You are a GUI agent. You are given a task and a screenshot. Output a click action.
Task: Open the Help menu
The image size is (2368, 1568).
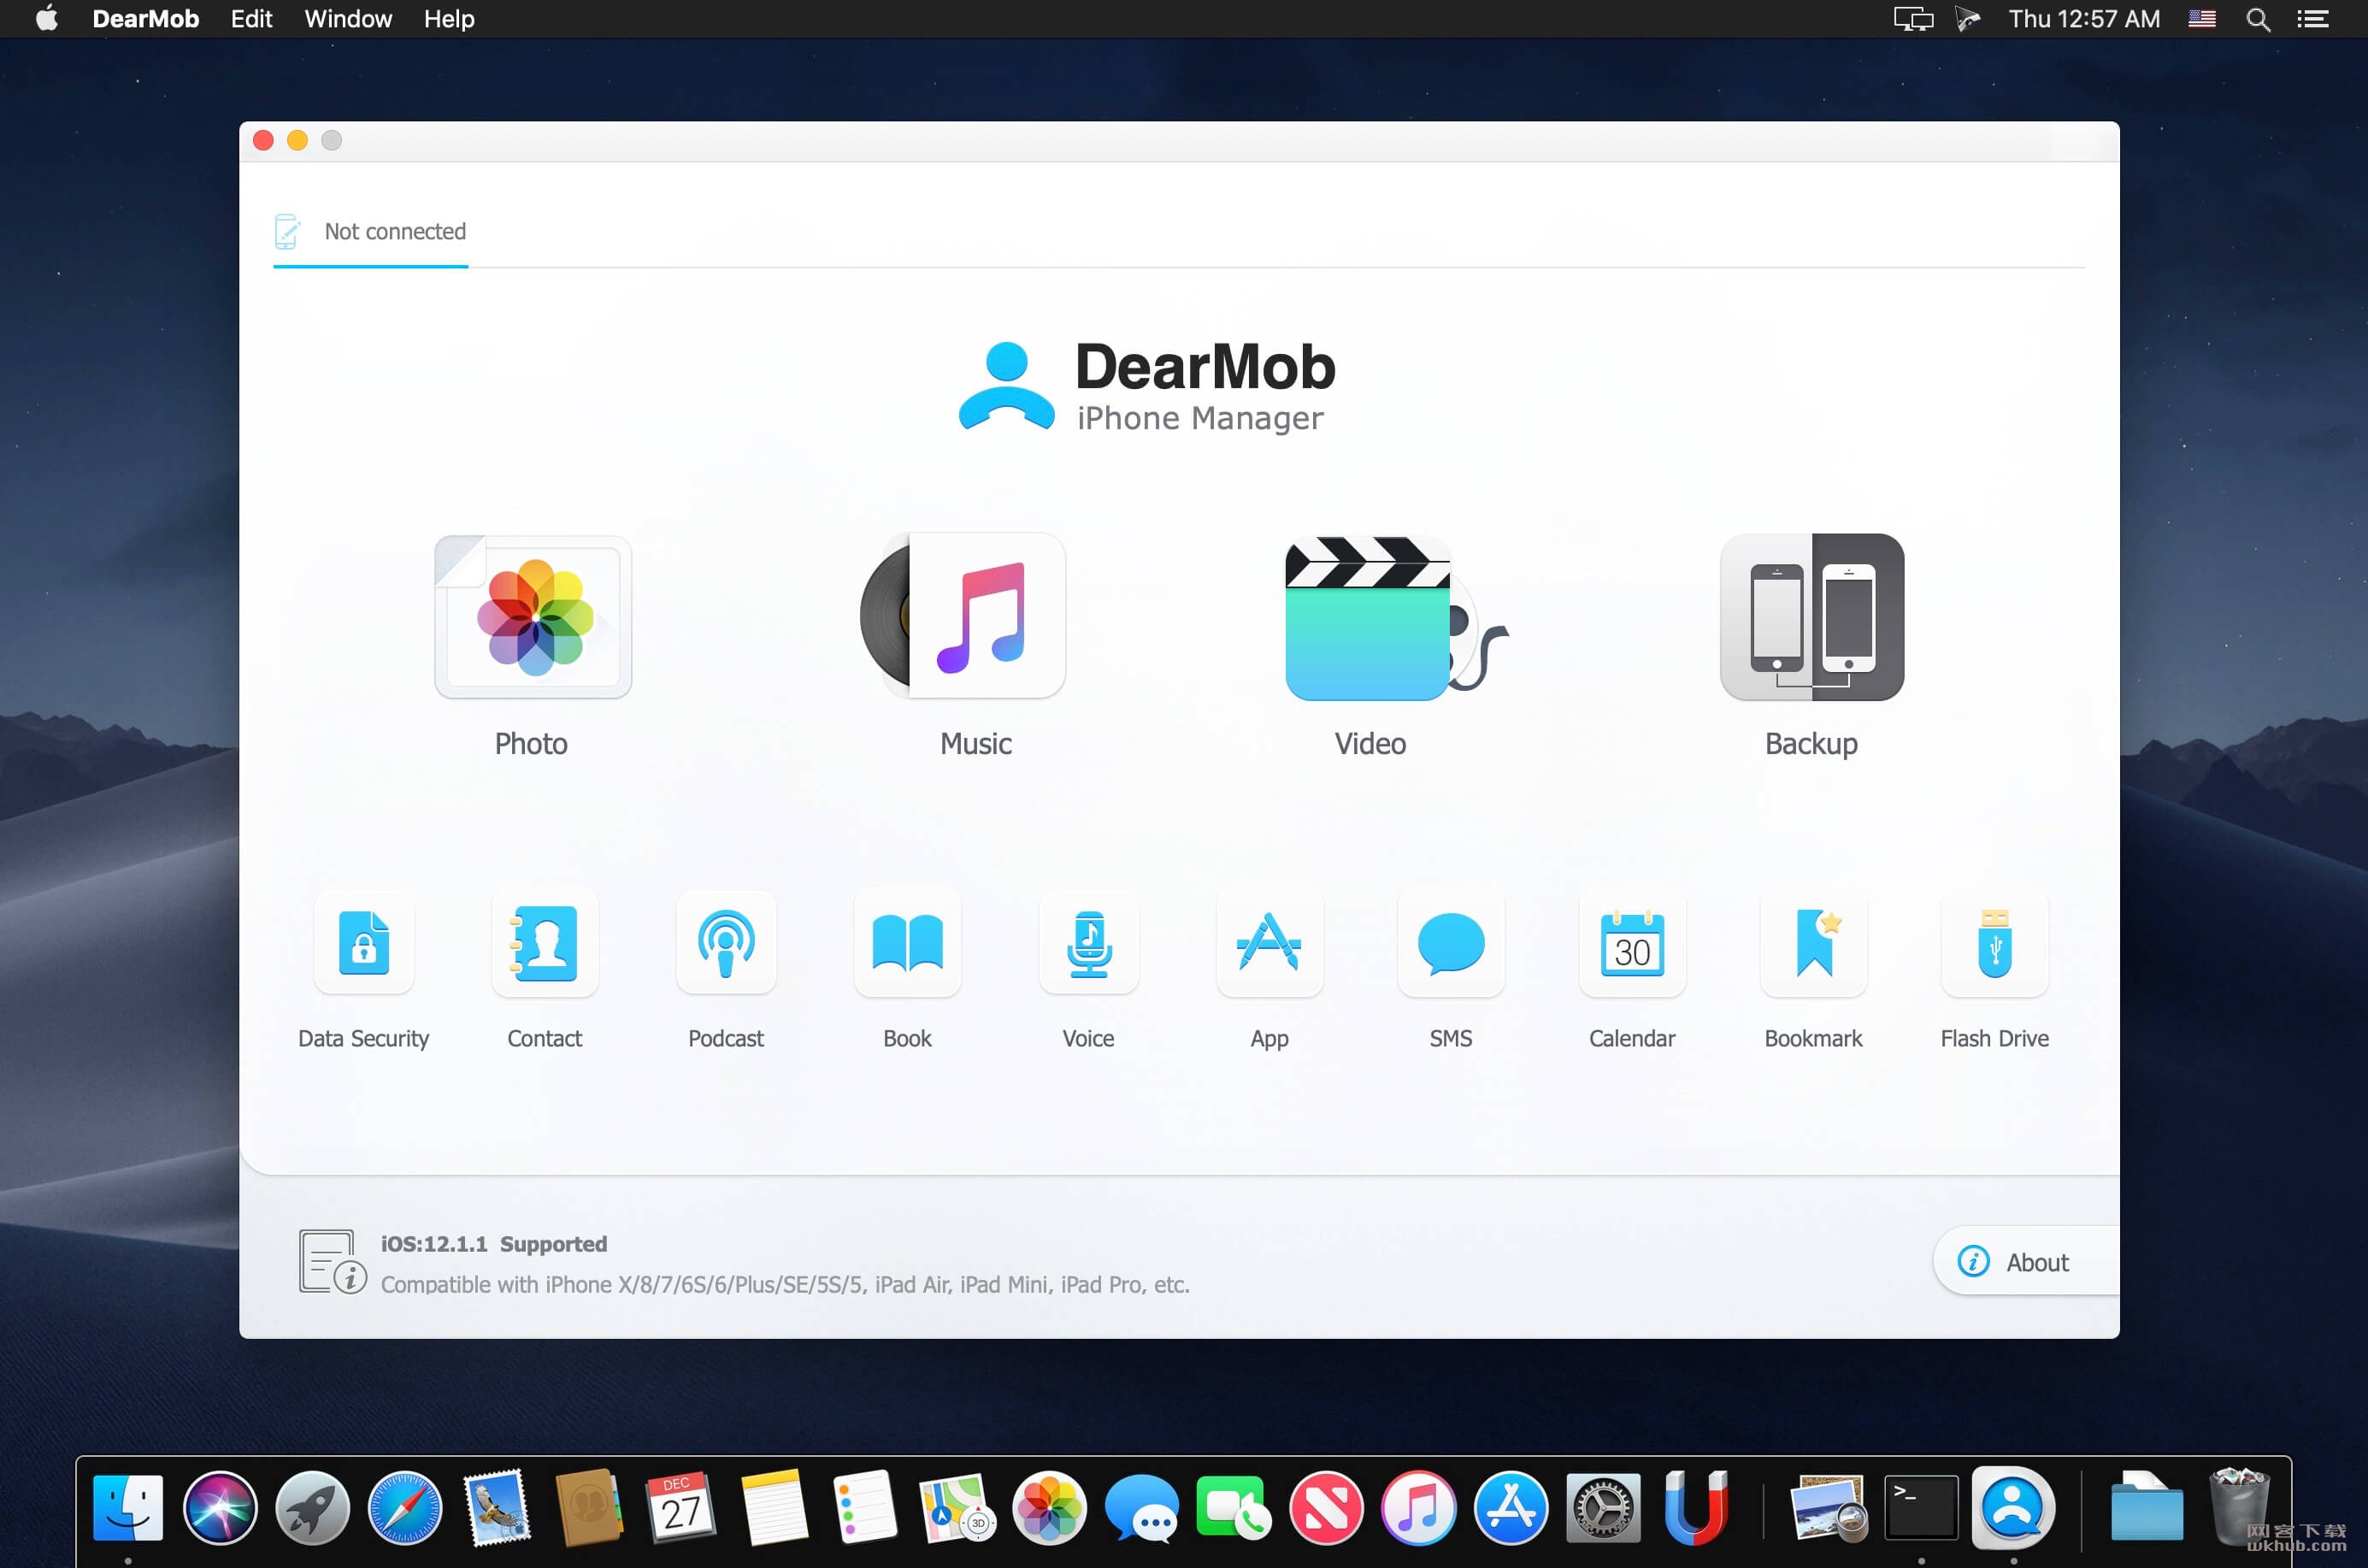[449, 19]
